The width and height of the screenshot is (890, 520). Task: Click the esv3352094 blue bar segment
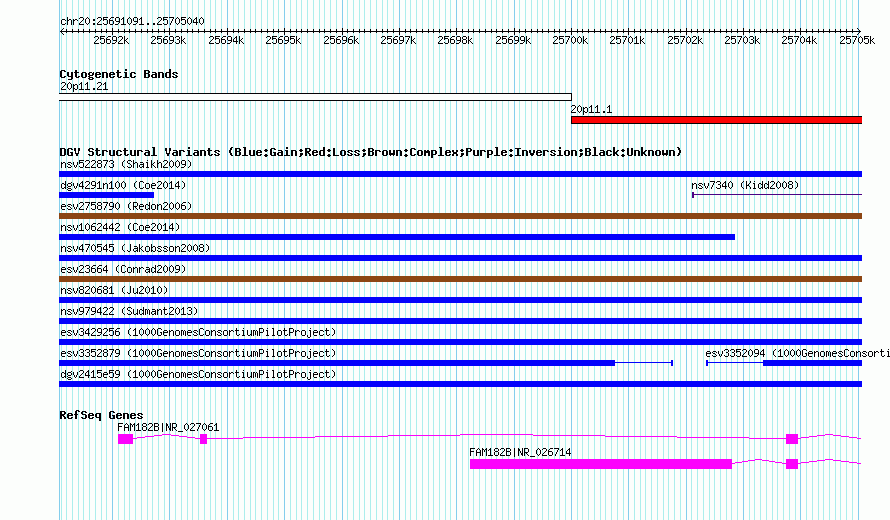click(x=812, y=363)
